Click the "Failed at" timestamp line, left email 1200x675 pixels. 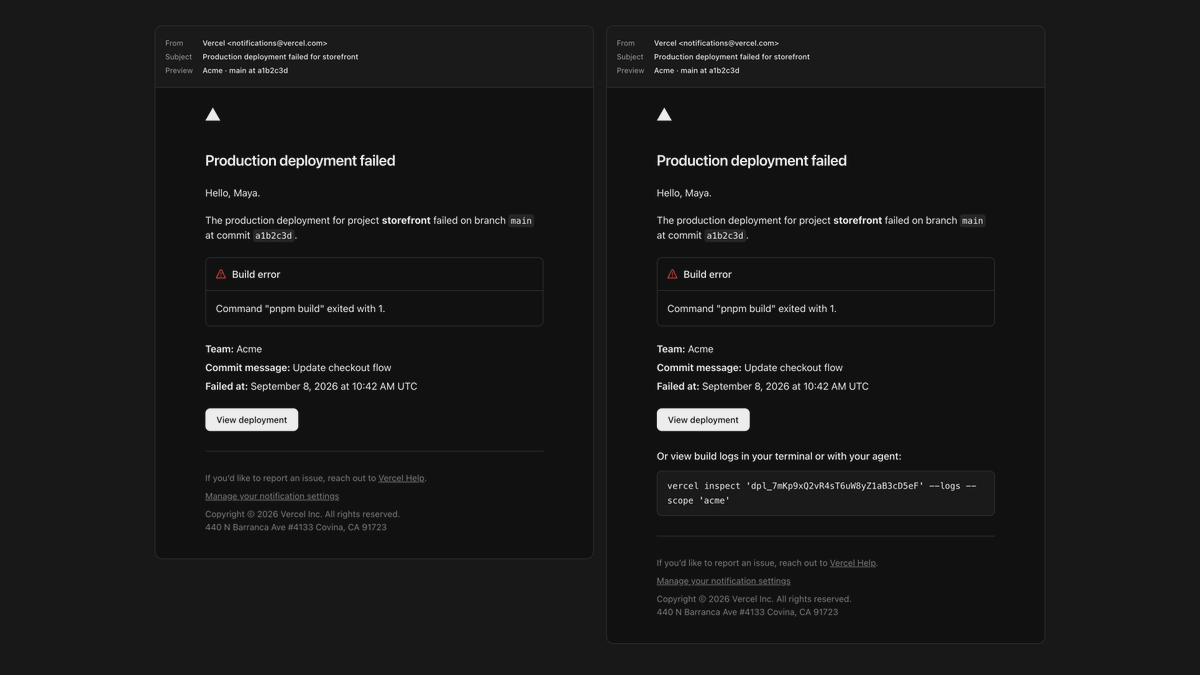click(311, 386)
